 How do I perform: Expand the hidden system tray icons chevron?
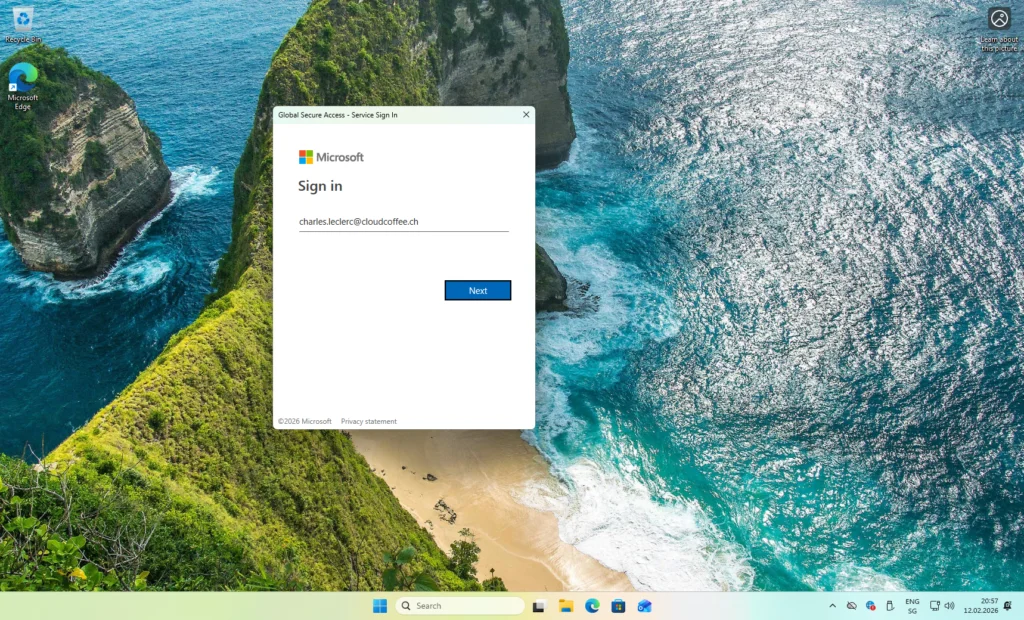[832, 606]
